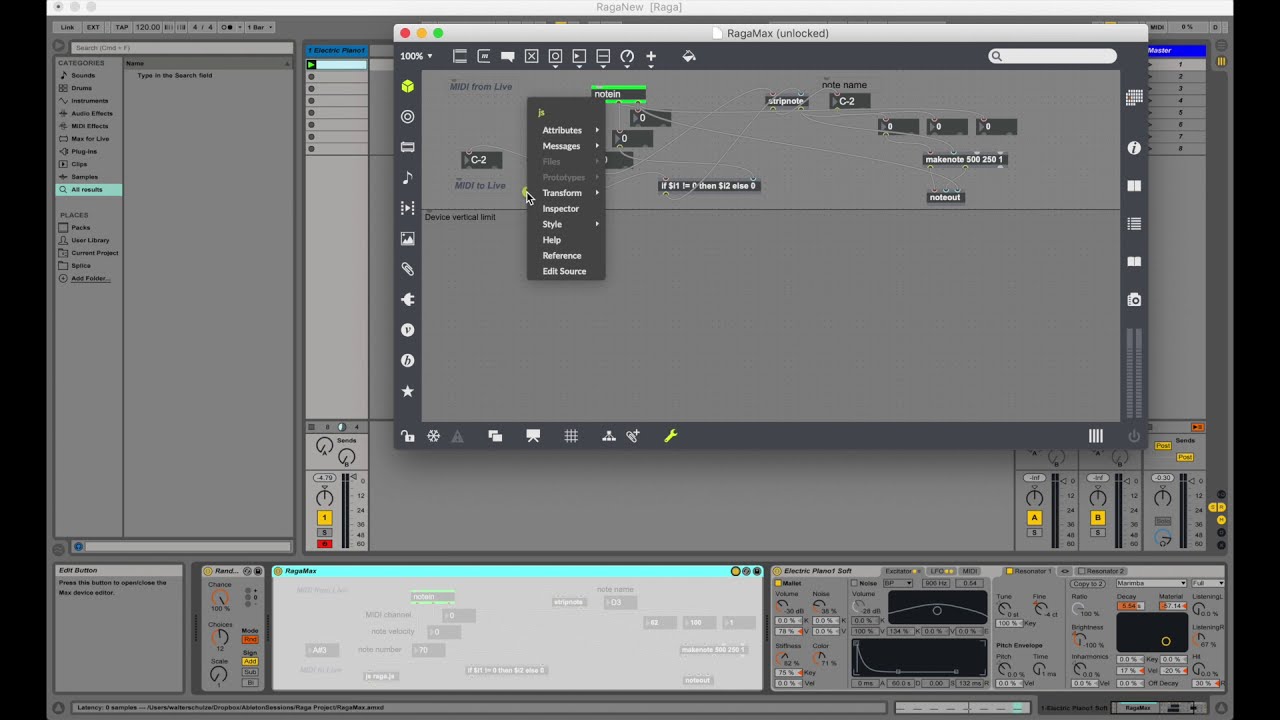Select the Toggle object from the Max toolbar

pyautogui.click(x=531, y=56)
